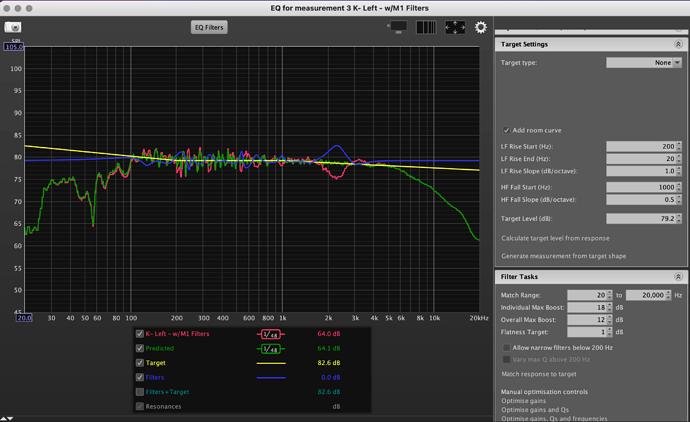The height and width of the screenshot is (422, 690).
Task: Adjust the LF Rise Slope stepper
Action: coord(679,171)
